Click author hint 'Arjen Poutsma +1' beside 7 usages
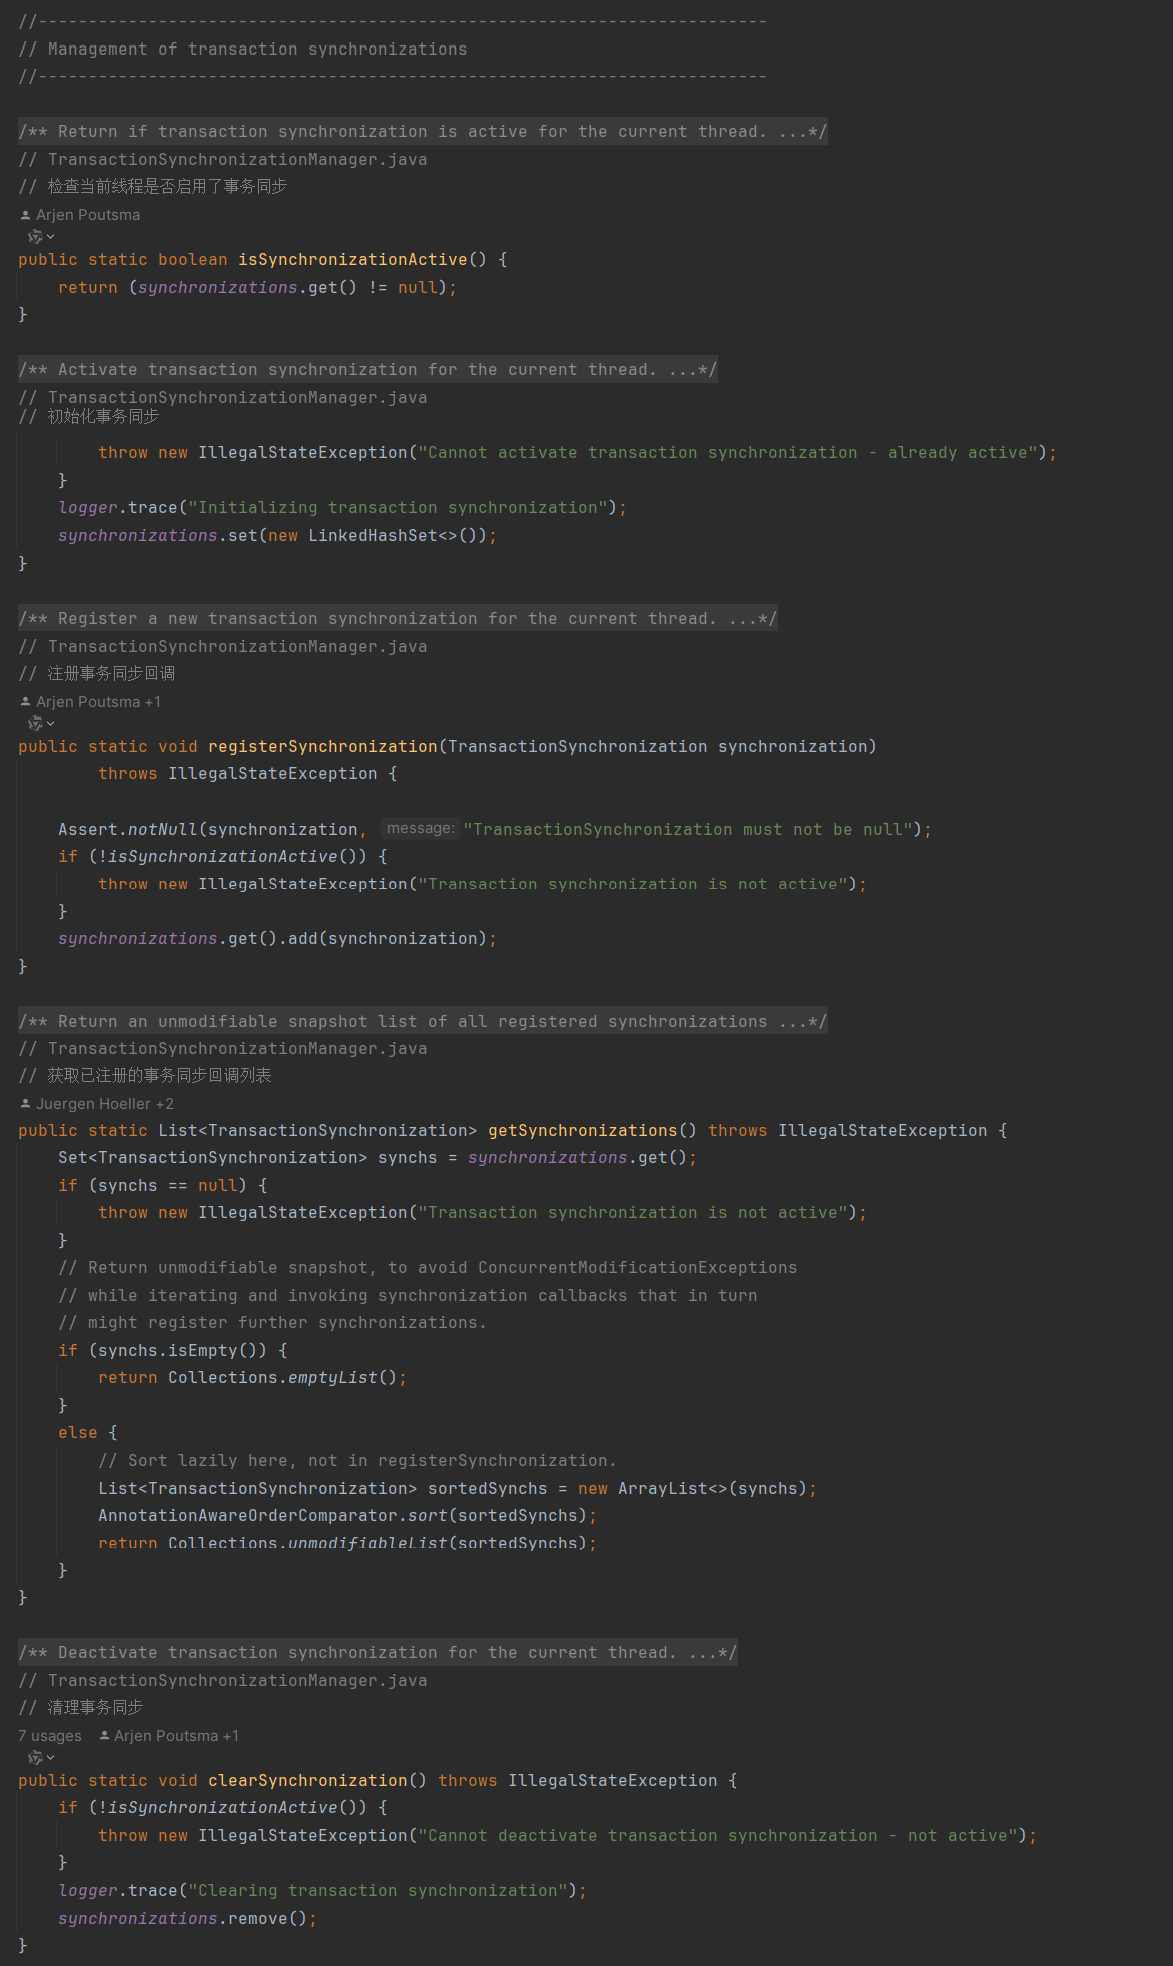 (x=168, y=1736)
